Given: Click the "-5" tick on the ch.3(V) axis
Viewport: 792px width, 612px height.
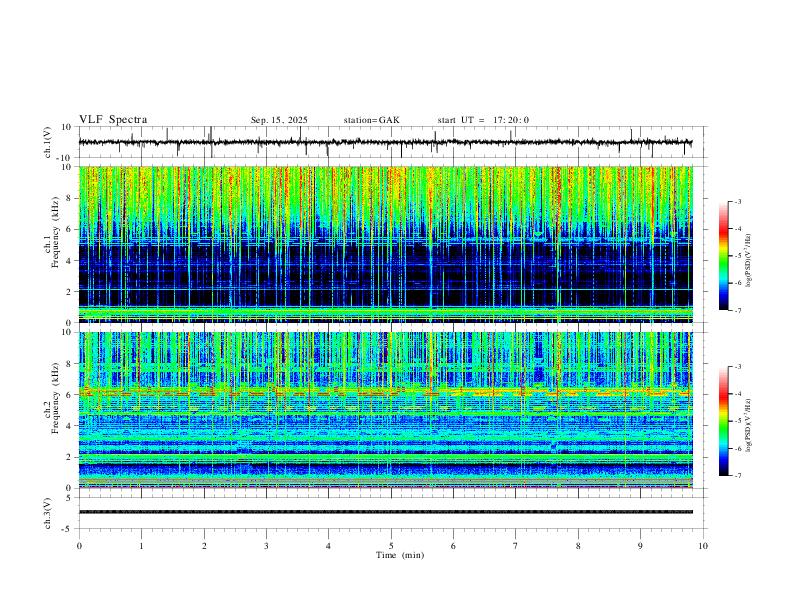Looking at the screenshot, I should pyautogui.click(x=68, y=529).
